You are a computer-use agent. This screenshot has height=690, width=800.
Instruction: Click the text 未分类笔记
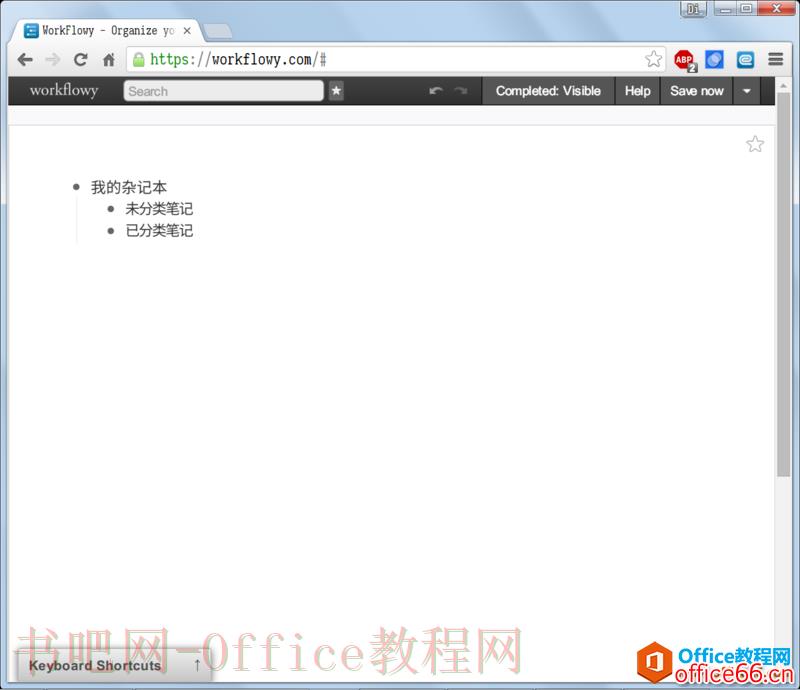coord(159,209)
